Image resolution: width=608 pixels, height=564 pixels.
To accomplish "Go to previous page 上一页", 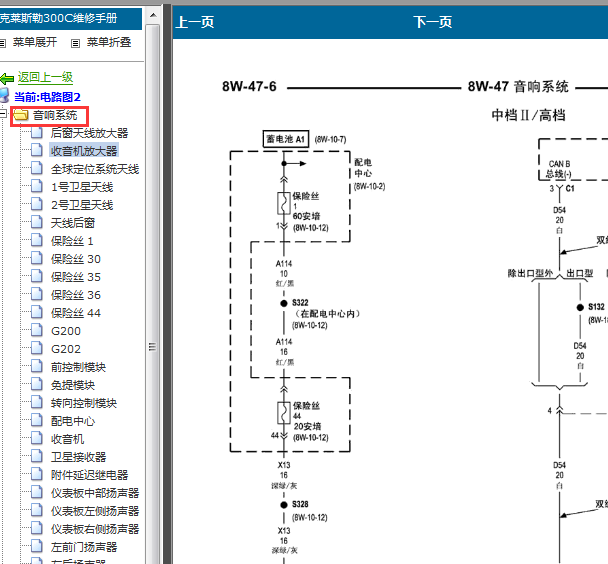I will (195, 22).
